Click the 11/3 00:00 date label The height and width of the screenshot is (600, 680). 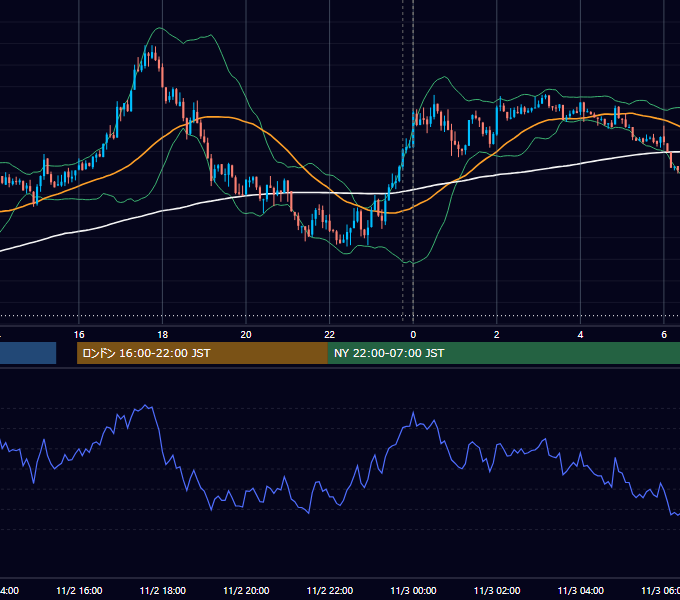pos(413,590)
